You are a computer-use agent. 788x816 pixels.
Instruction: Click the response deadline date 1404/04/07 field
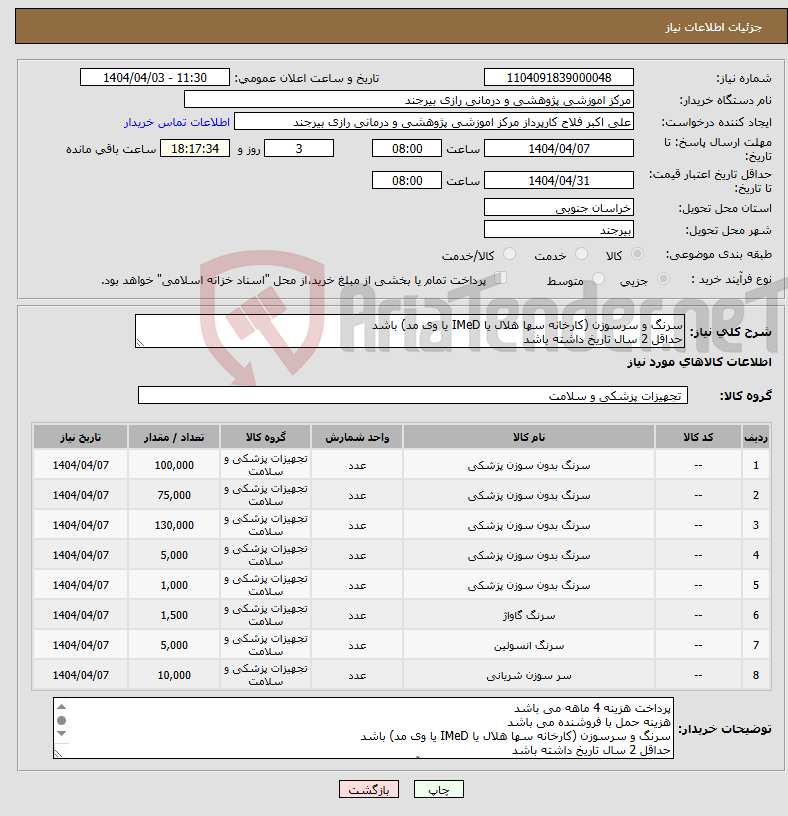pyautogui.click(x=558, y=148)
